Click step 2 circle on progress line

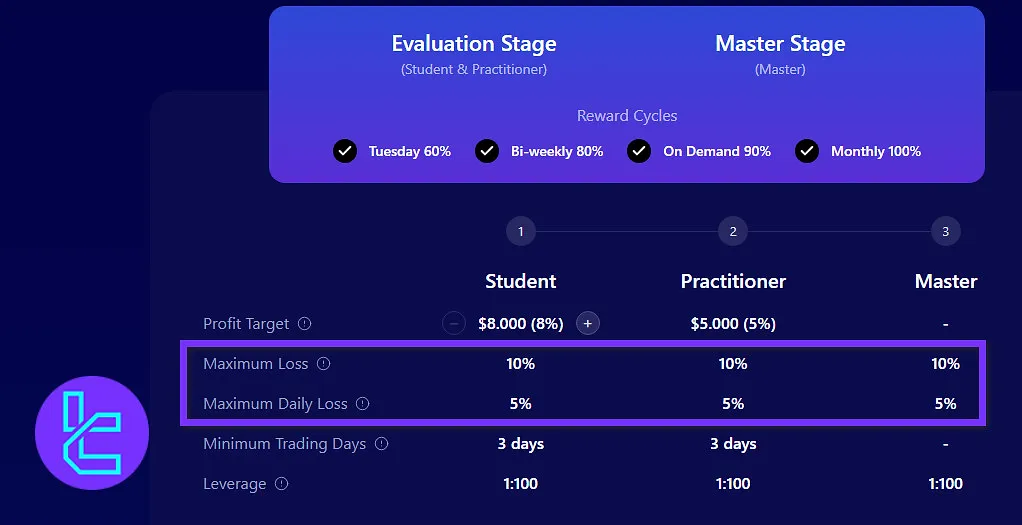[733, 232]
